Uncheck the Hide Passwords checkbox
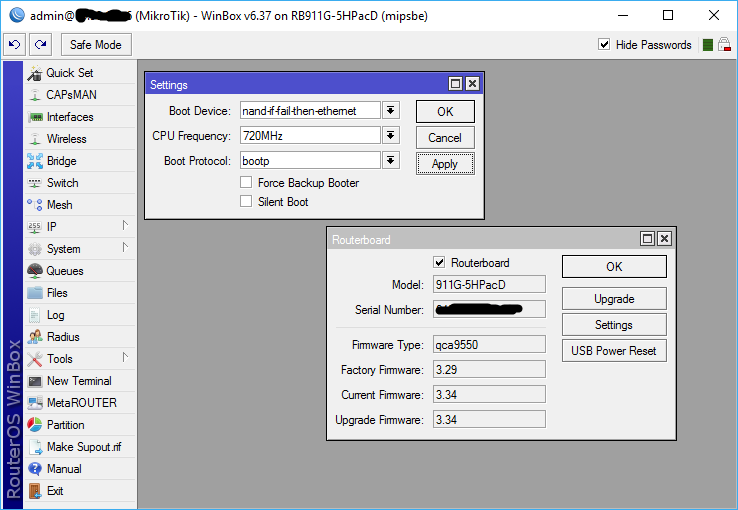Screen dimensions: 738x510 pos(604,45)
